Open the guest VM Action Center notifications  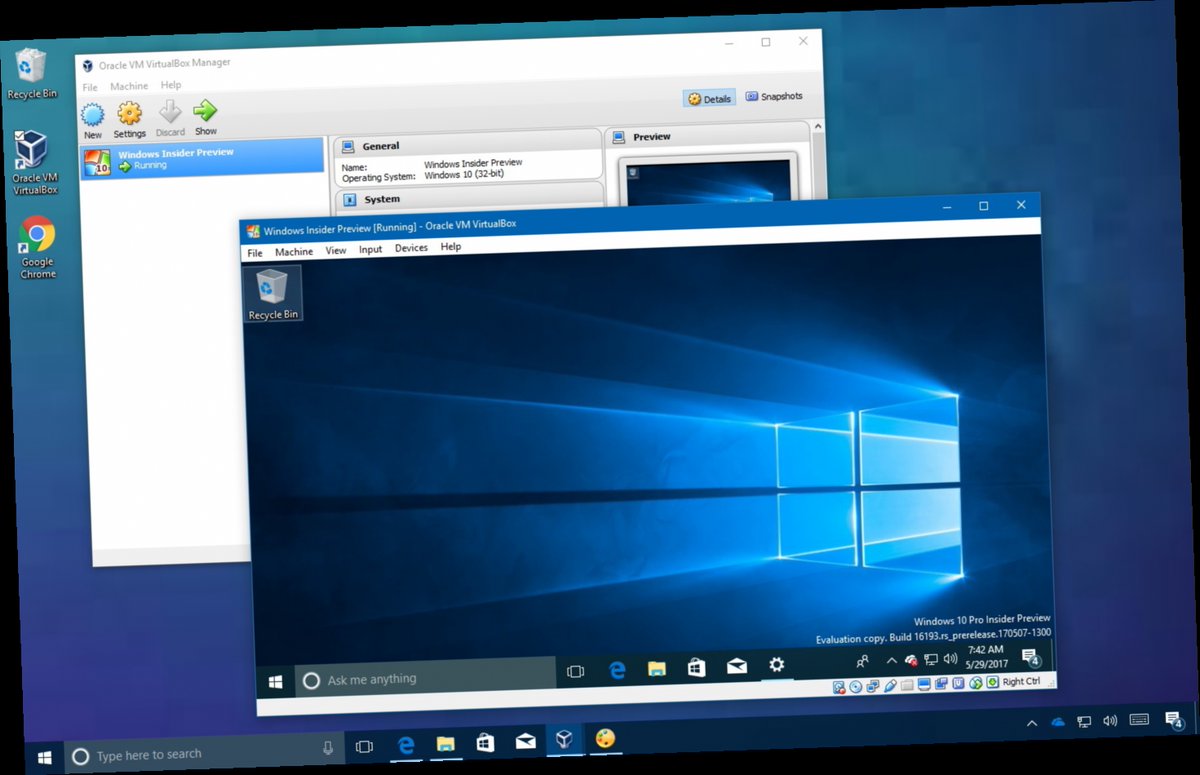click(1031, 656)
